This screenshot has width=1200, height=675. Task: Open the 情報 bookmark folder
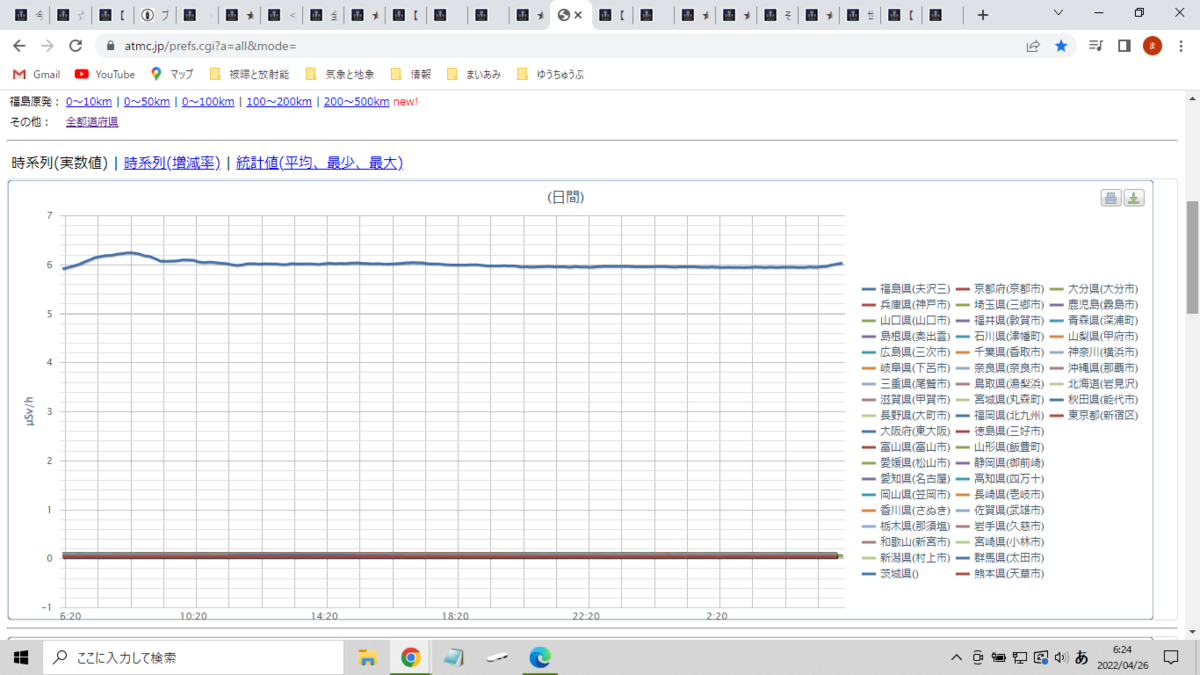click(410, 74)
